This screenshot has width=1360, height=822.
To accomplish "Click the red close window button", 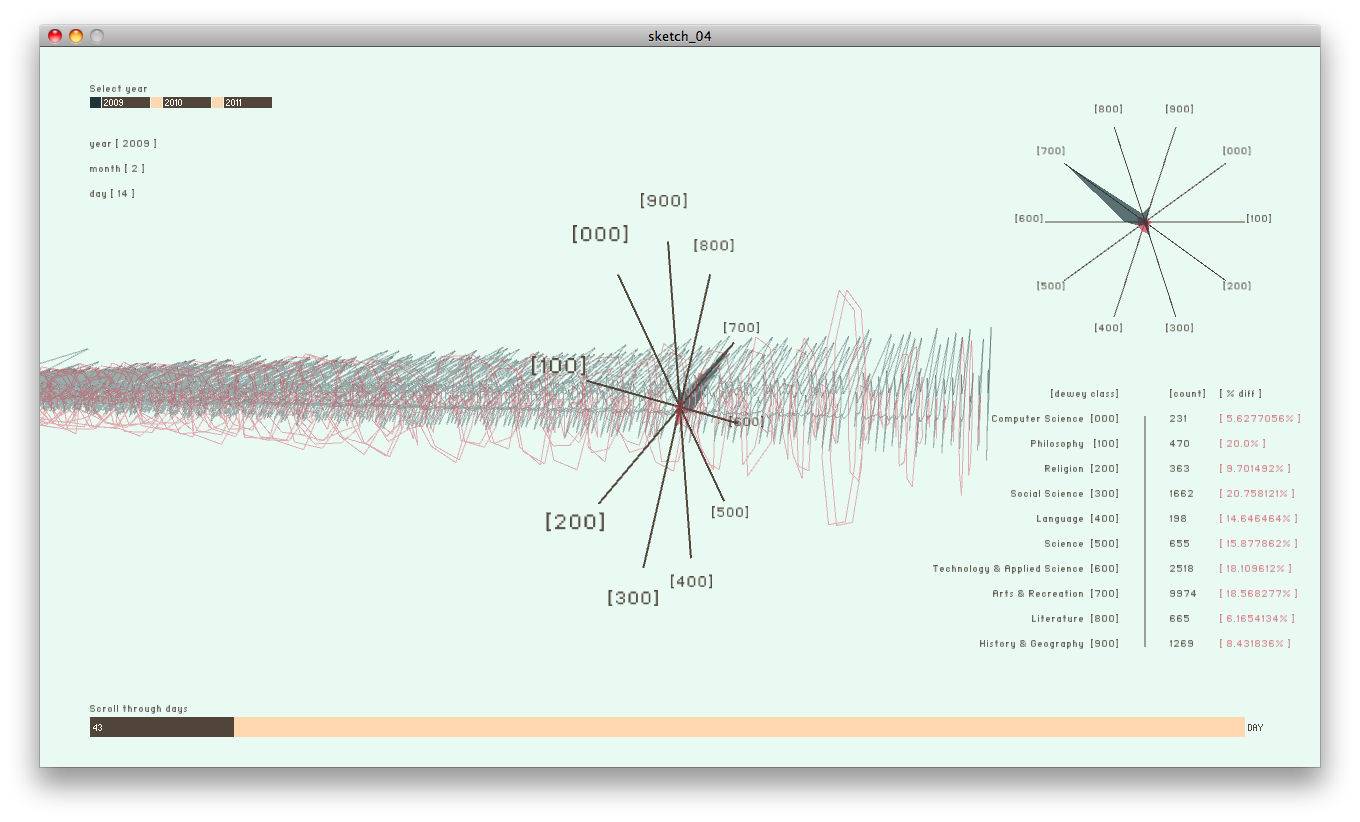I will pos(55,36).
